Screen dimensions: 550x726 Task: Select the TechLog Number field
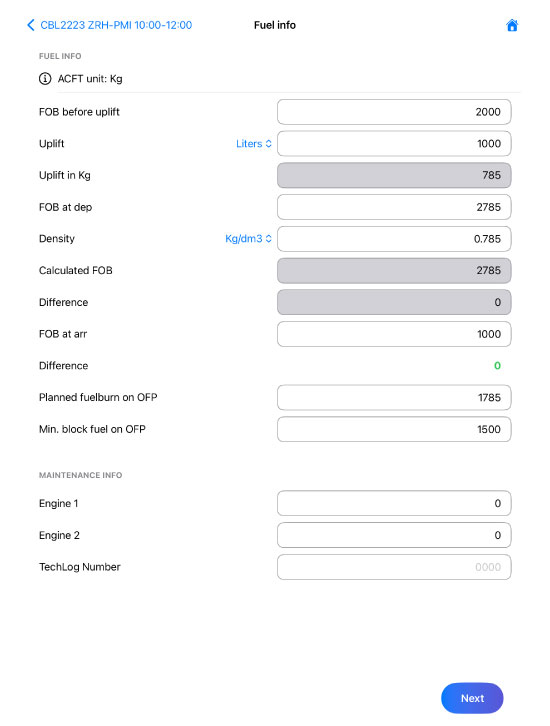(394, 567)
